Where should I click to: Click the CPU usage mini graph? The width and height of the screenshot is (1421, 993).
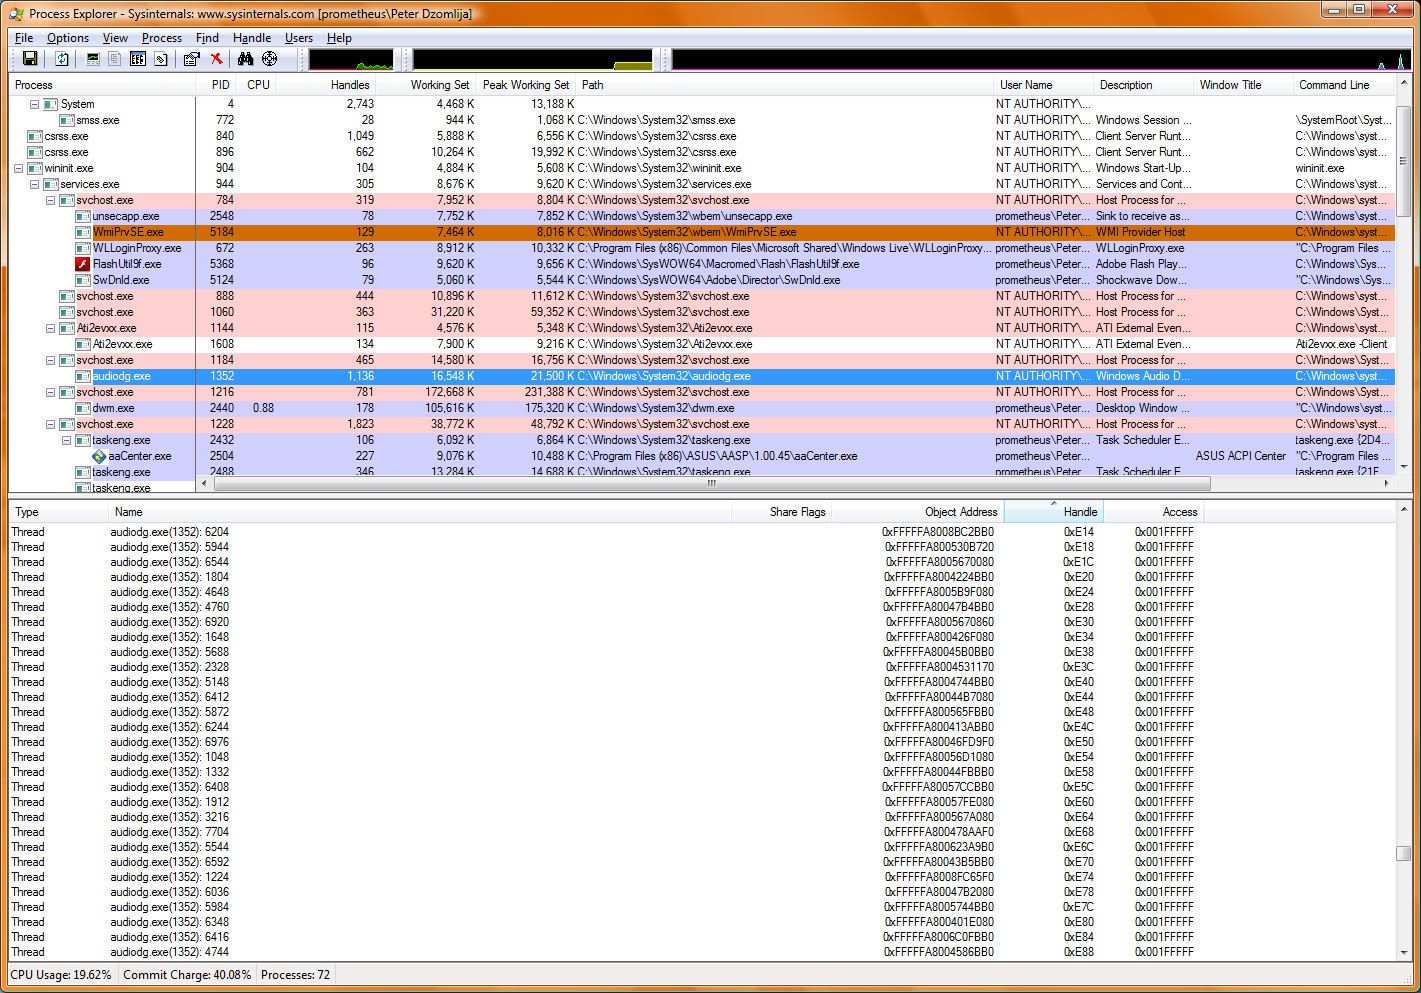(x=351, y=60)
